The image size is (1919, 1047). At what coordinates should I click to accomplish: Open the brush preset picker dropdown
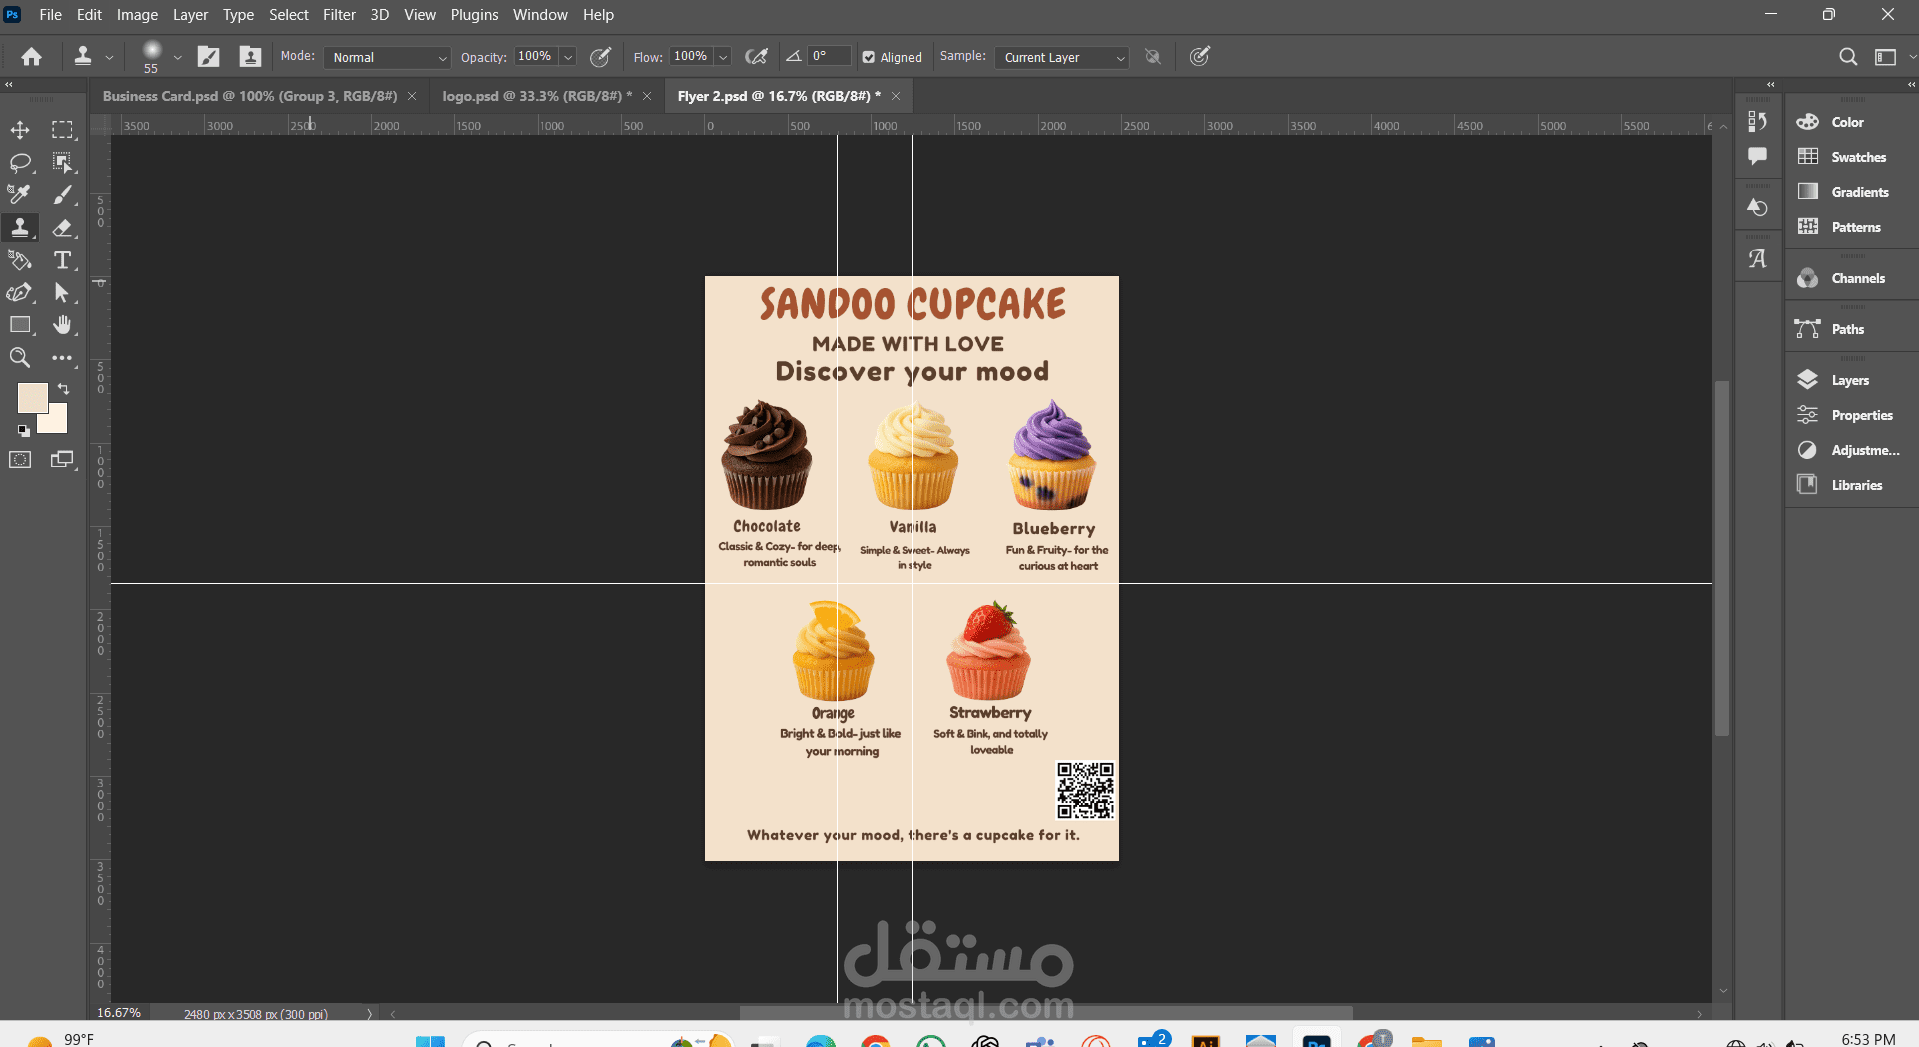pos(177,58)
